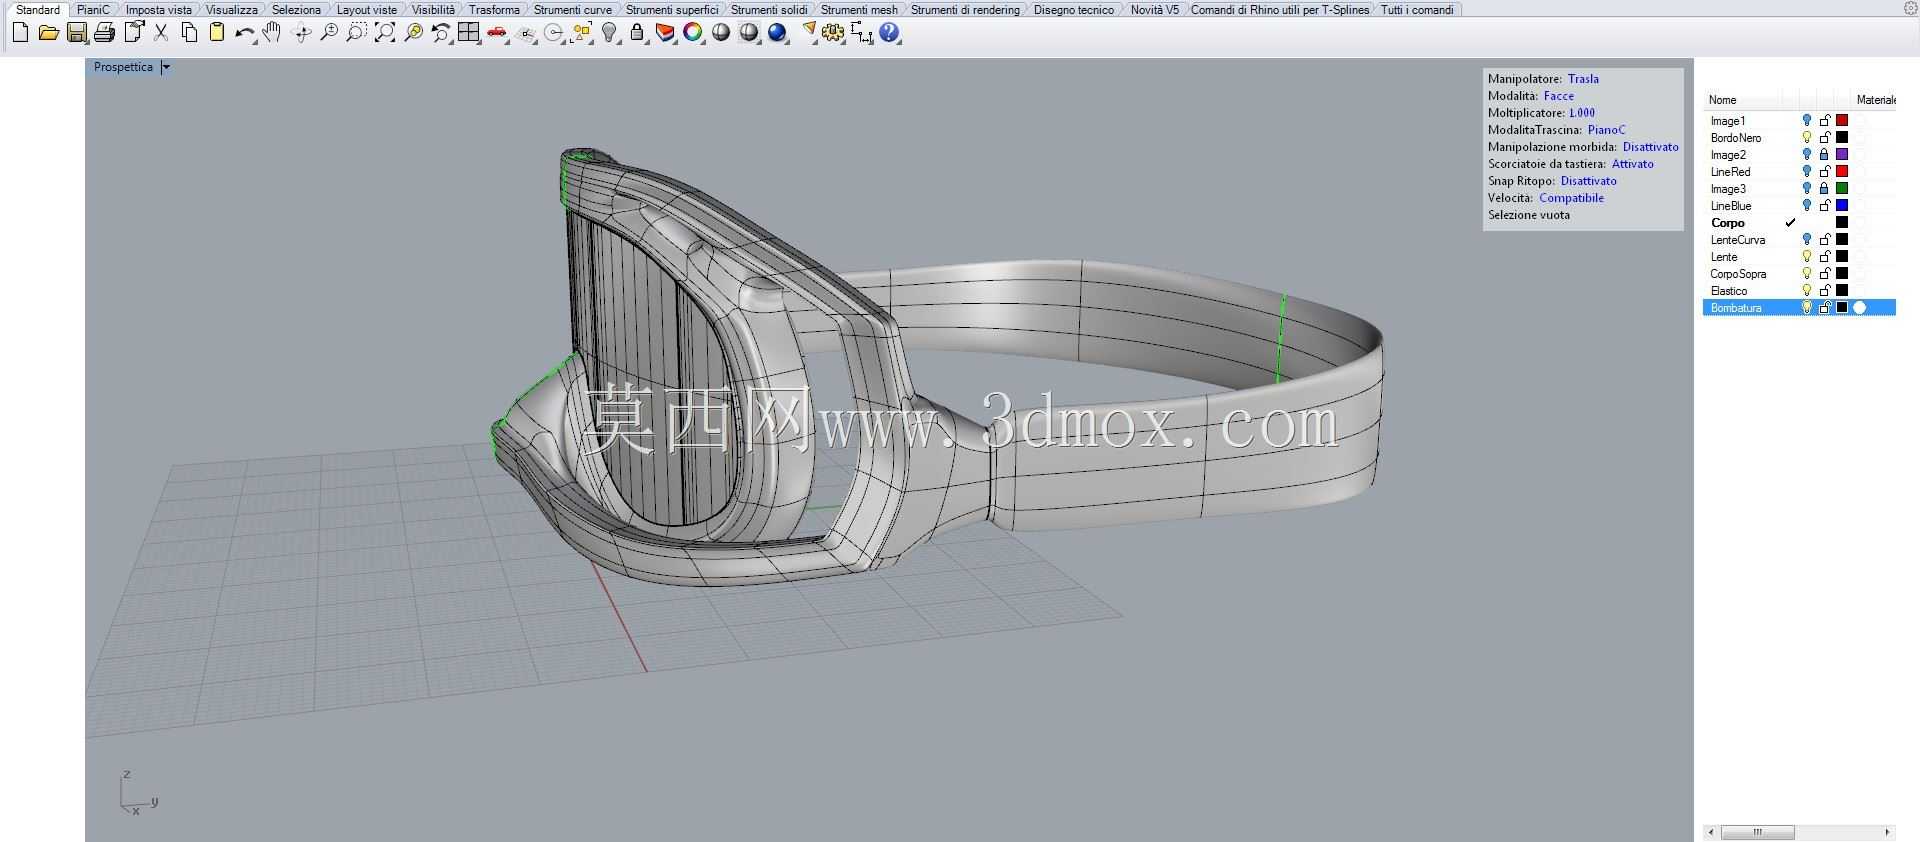Image resolution: width=1920 pixels, height=842 pixels.
Task: Toggle visibility bulb of BordoNero layer
Action: (x=1807, y=138)
